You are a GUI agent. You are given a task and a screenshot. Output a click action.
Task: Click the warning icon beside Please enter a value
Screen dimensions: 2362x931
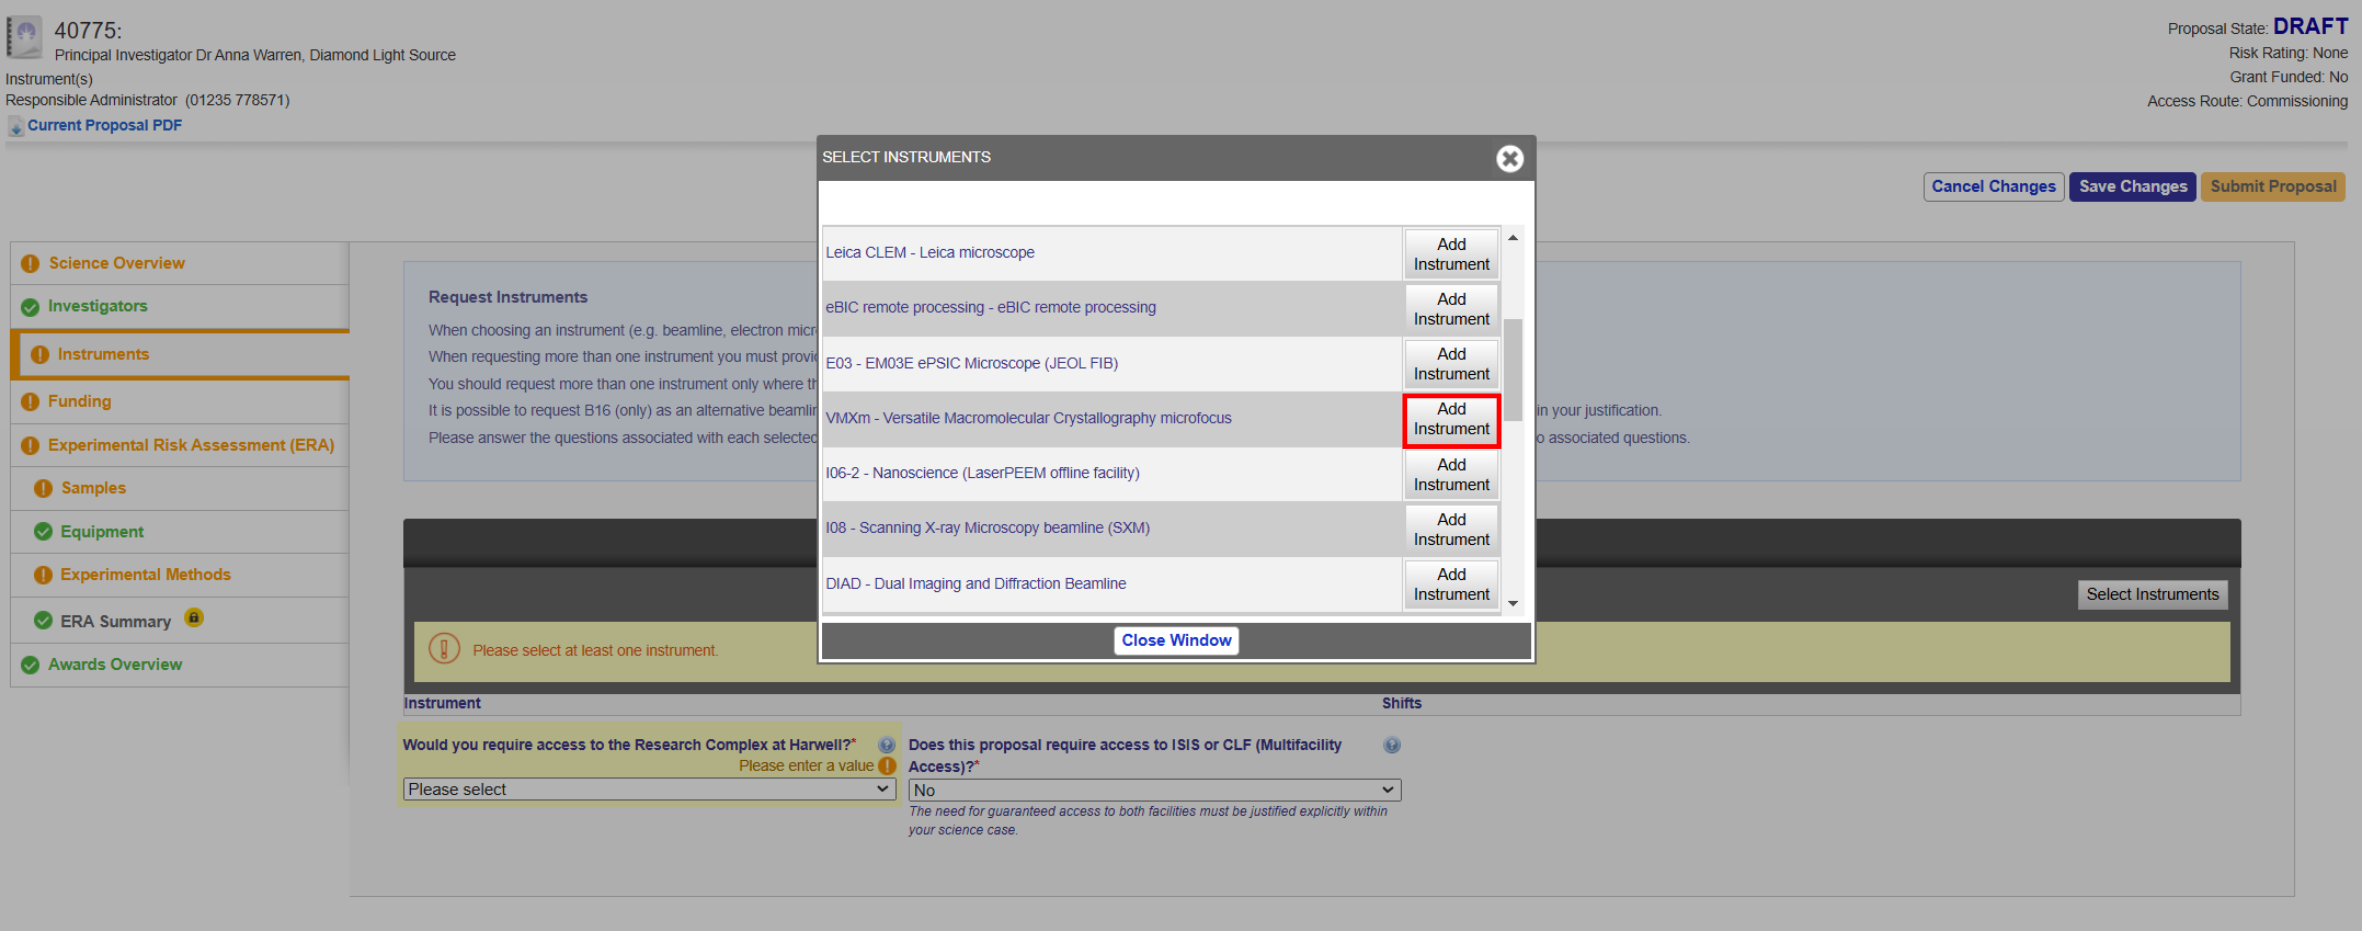tap(887, 766)
